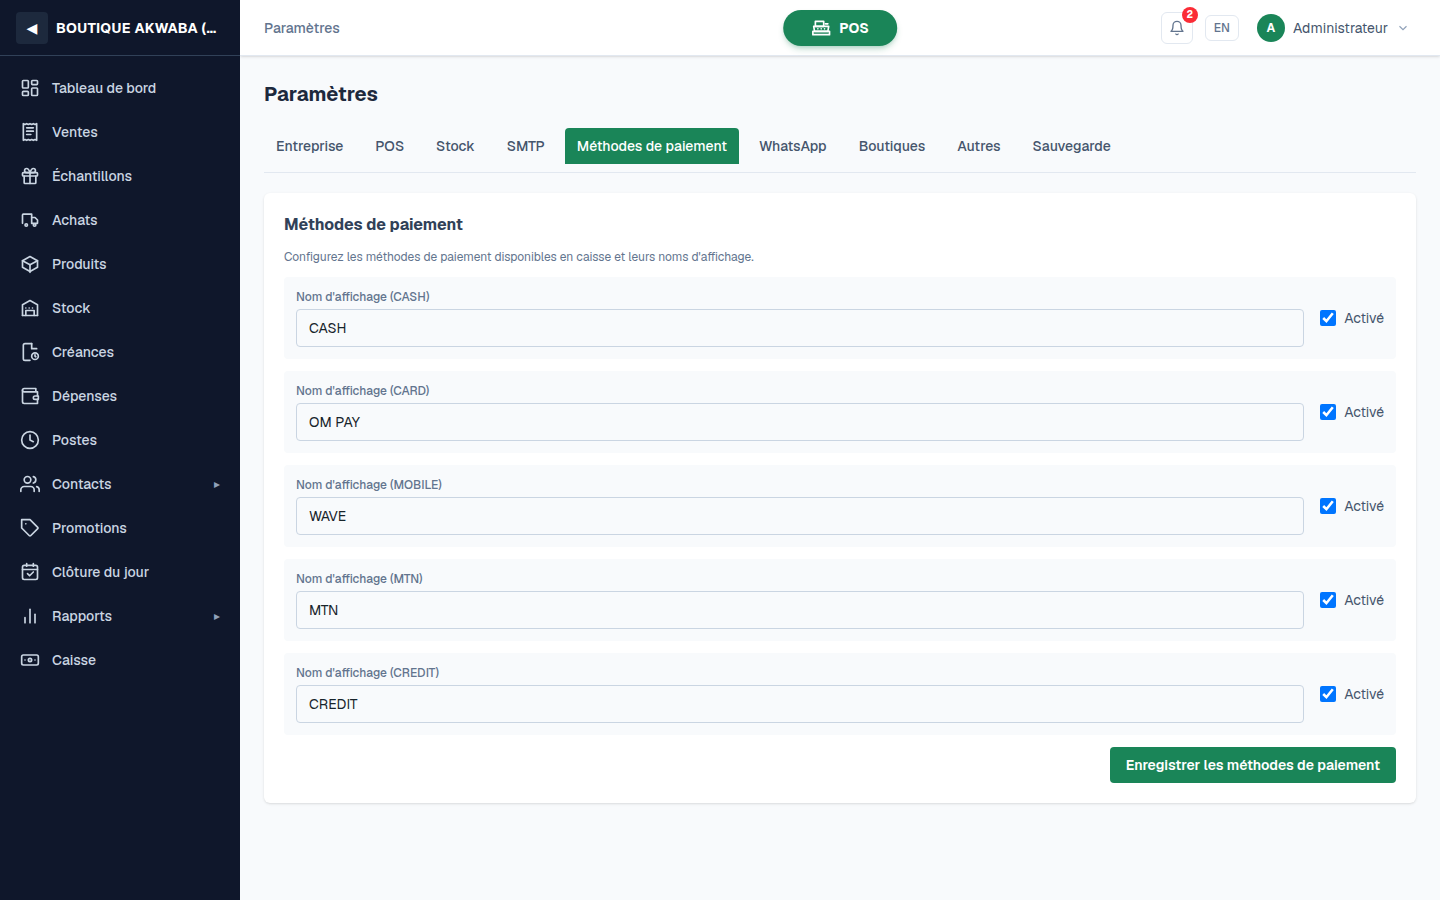Open the notifications bell
Viewport: 1440px width, 900px height.
(1177, 28)
